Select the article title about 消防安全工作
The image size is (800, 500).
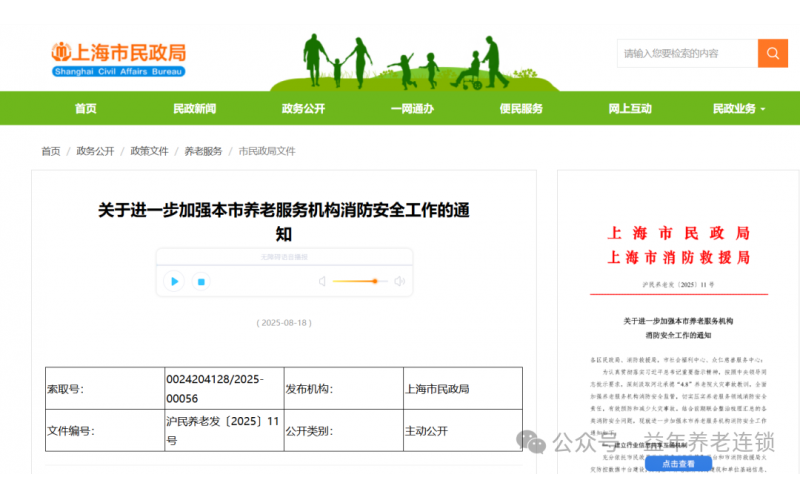tap(284, 222)
